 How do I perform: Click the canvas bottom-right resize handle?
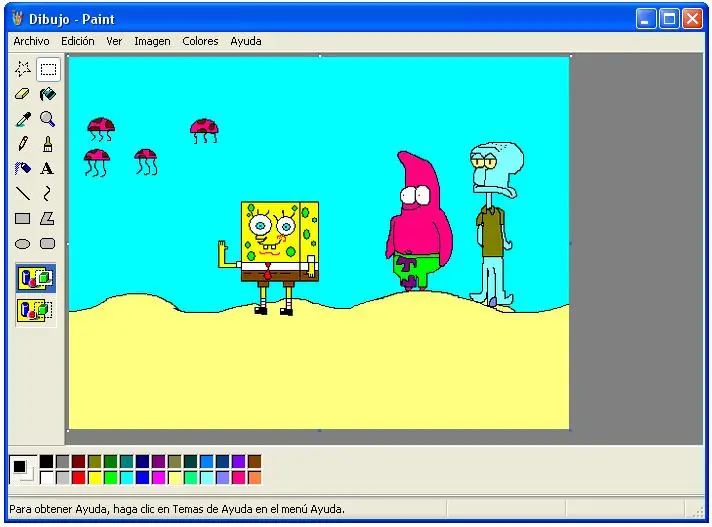click(571, 430)
